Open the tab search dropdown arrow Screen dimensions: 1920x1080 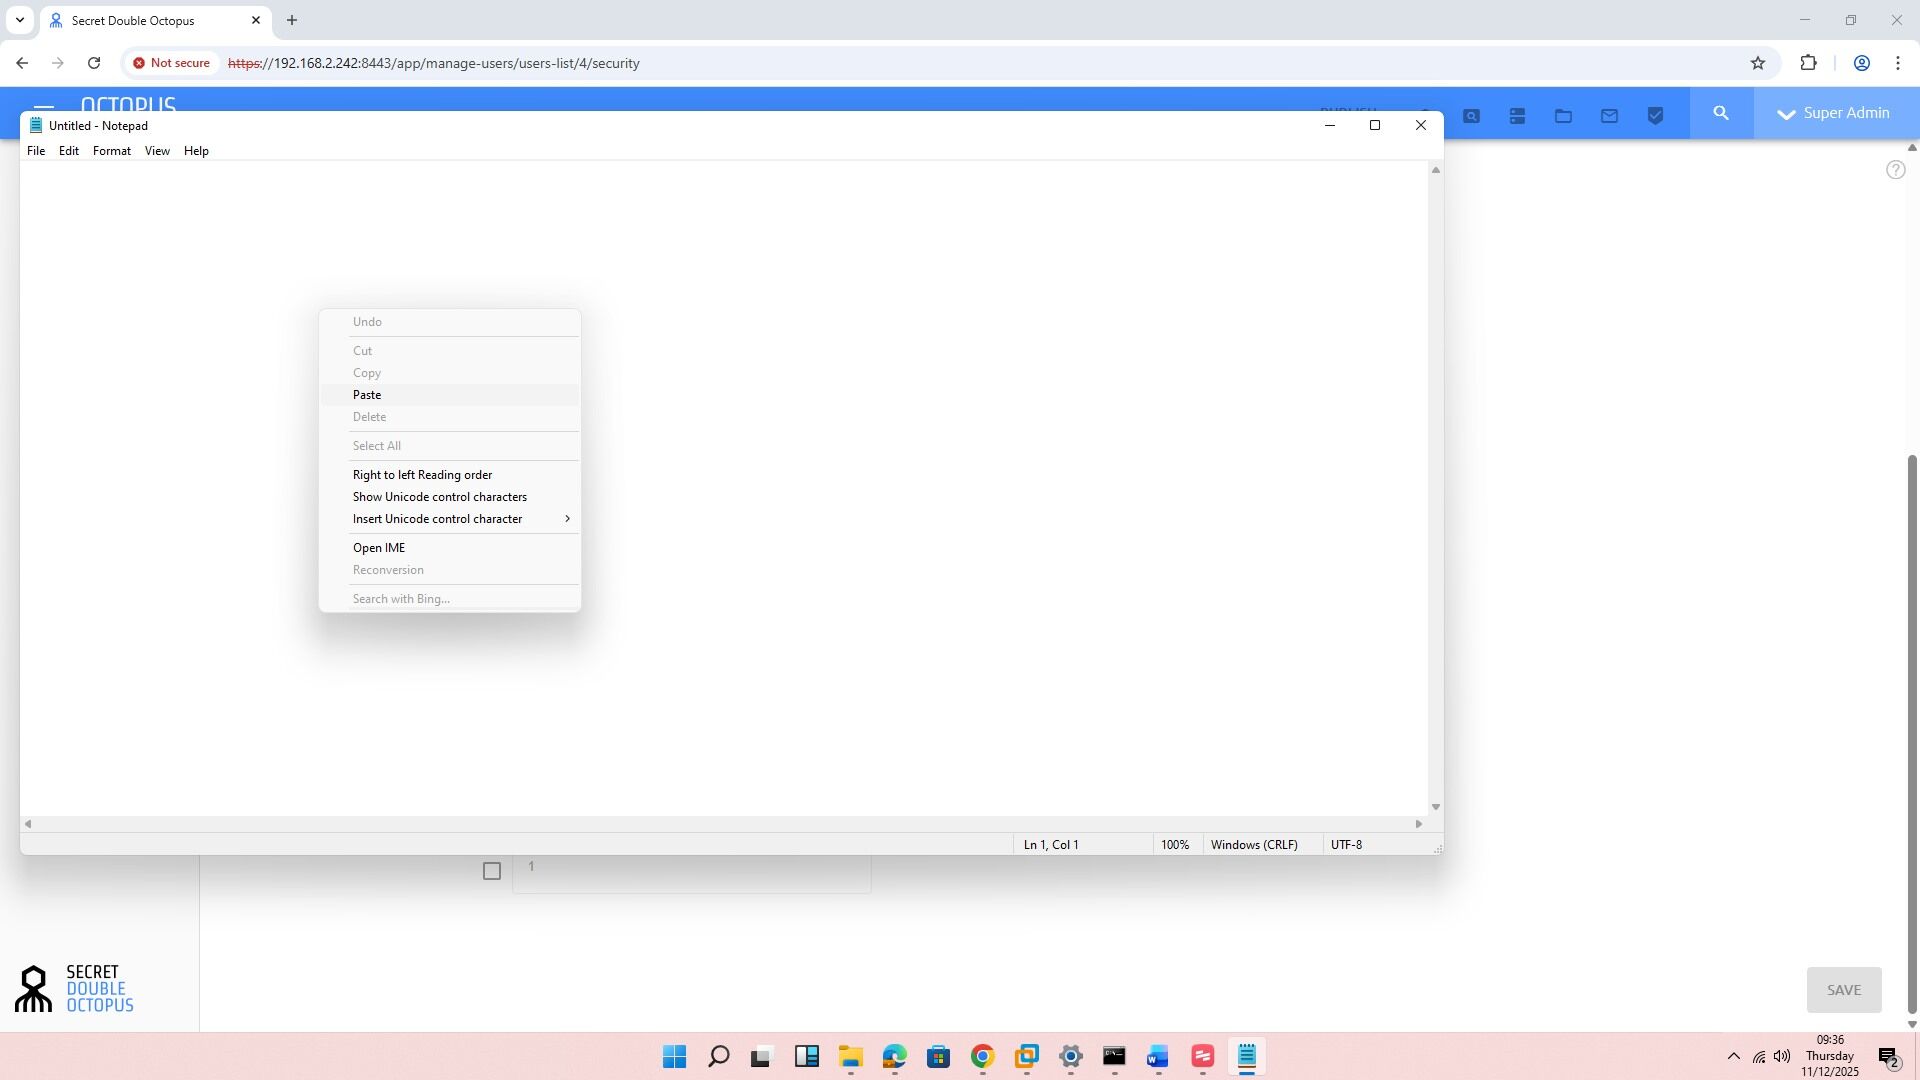(x=19, y=20)
